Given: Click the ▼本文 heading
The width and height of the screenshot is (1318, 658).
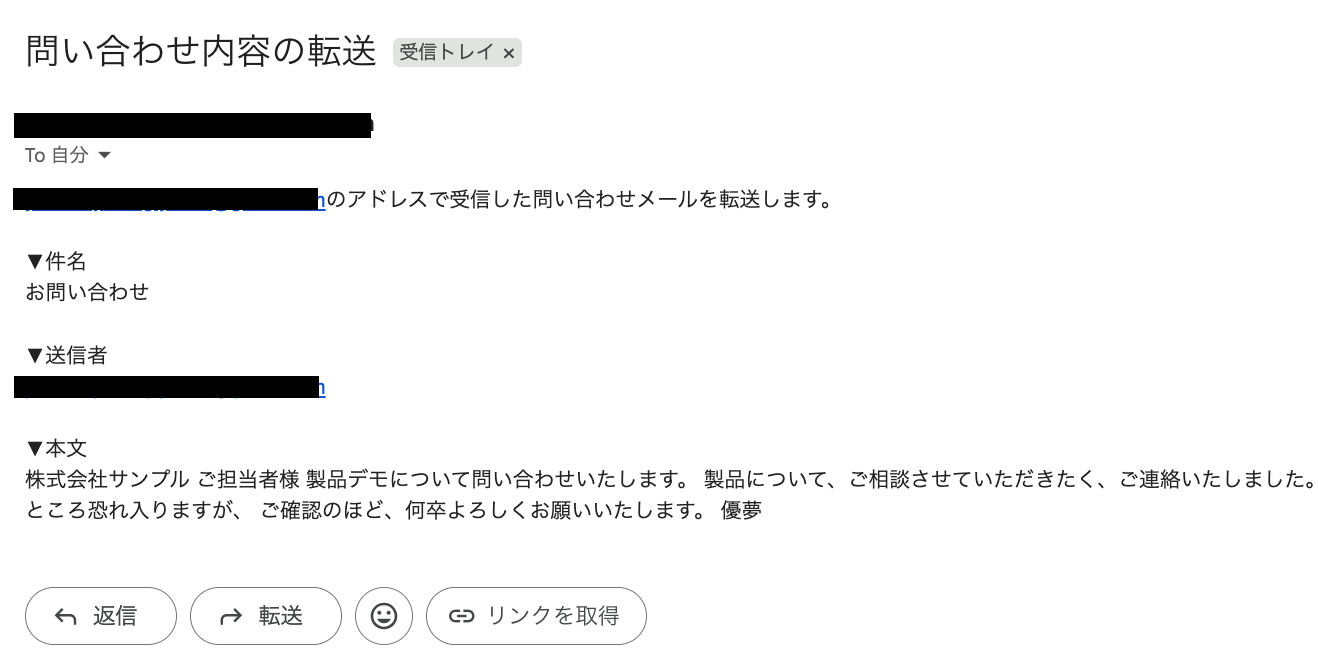Looking at the screenshot, I should (x=56, y=449).
